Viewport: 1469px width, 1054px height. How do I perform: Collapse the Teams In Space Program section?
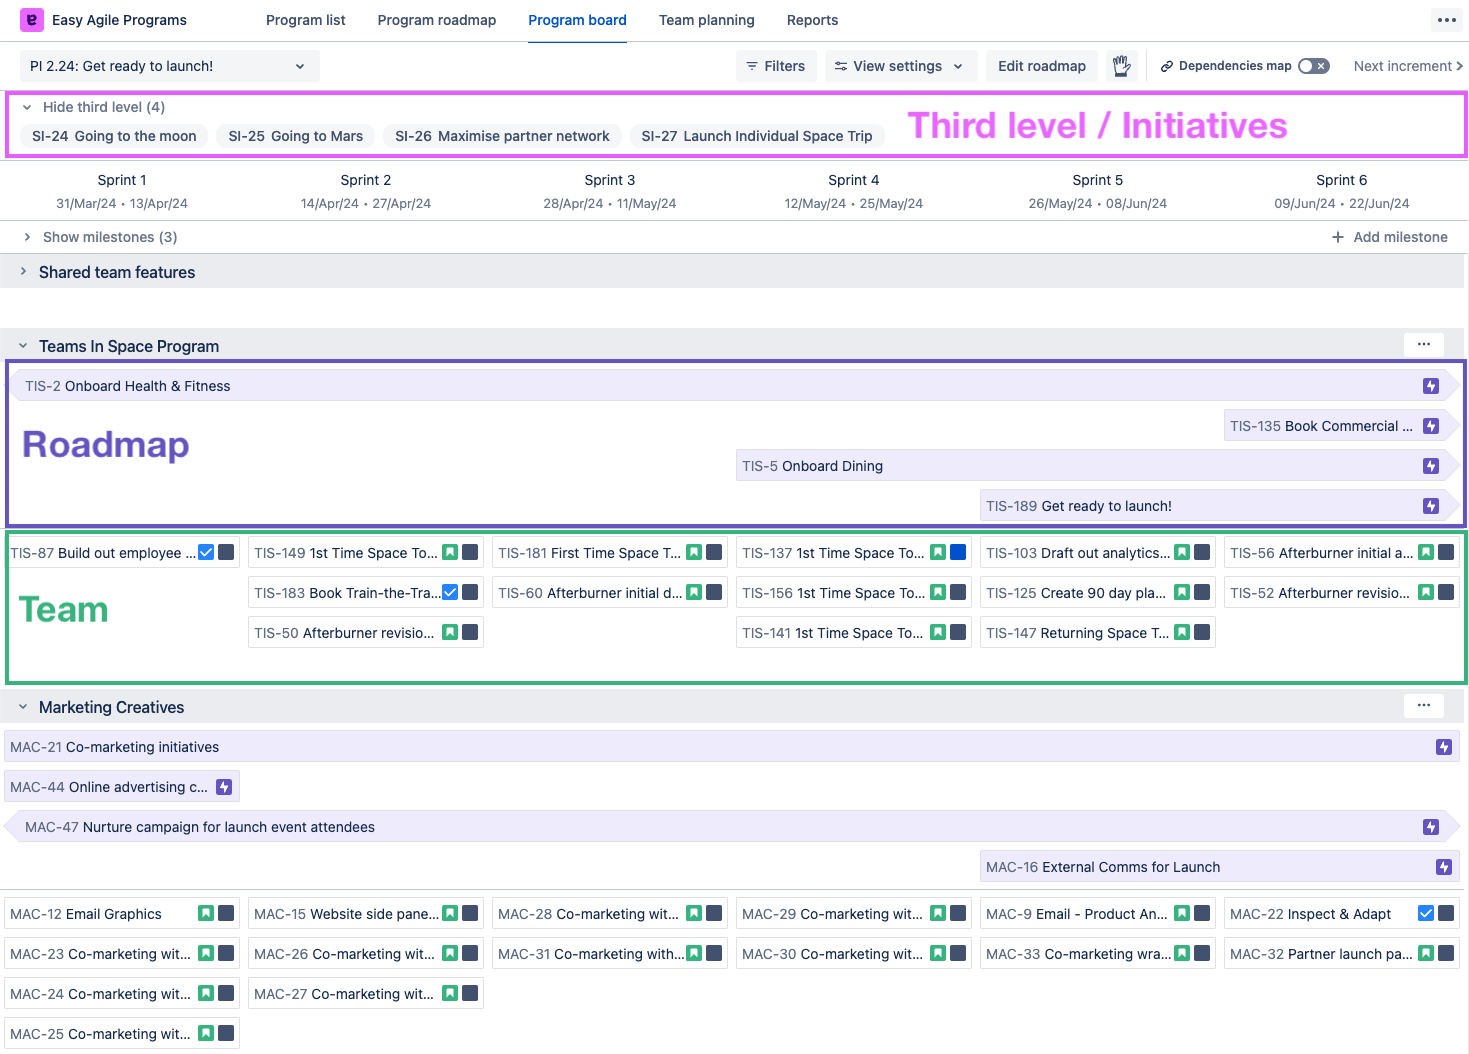point(23,346)
